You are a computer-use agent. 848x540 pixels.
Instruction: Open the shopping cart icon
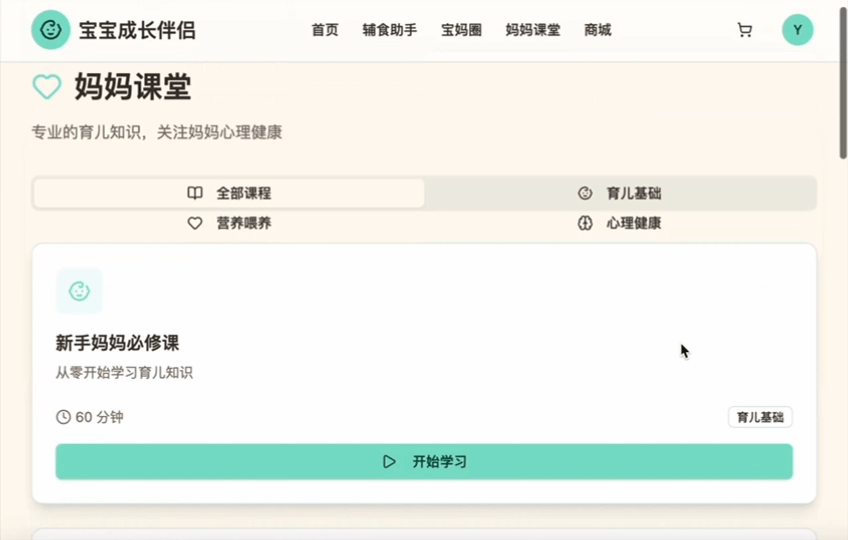[x=745, y=30]
